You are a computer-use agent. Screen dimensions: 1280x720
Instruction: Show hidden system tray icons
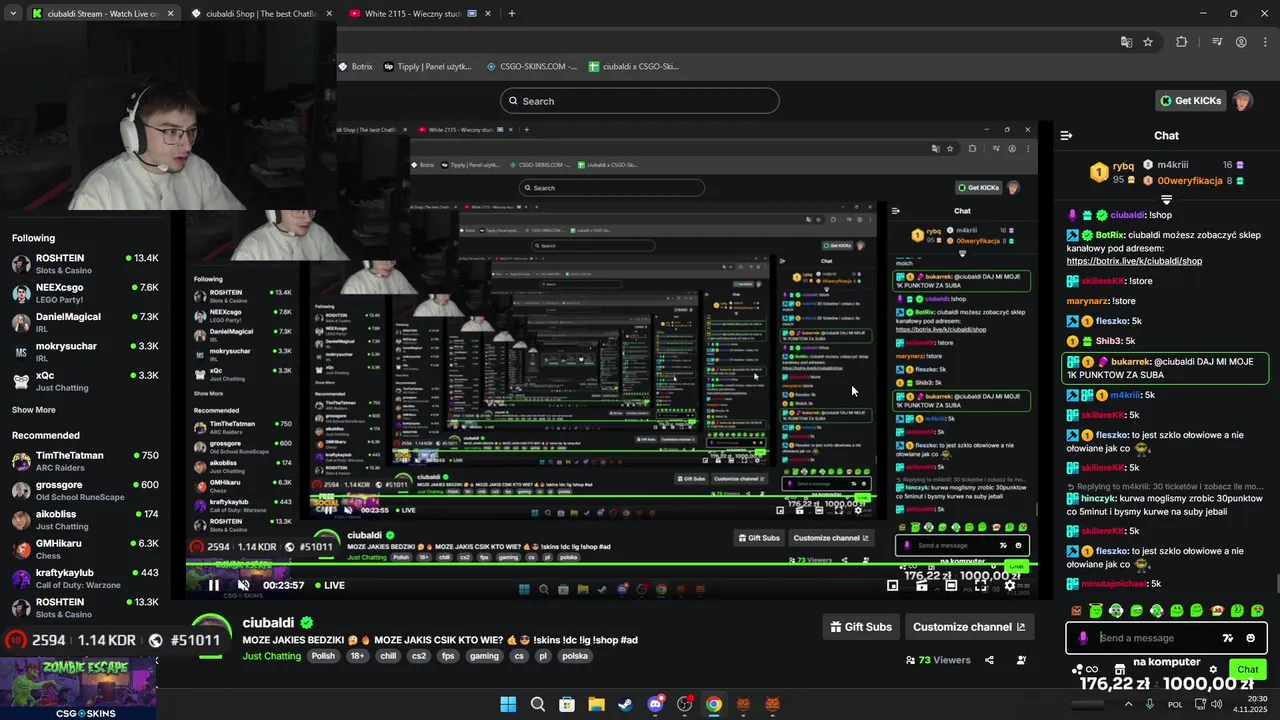tap(1129, 704)
